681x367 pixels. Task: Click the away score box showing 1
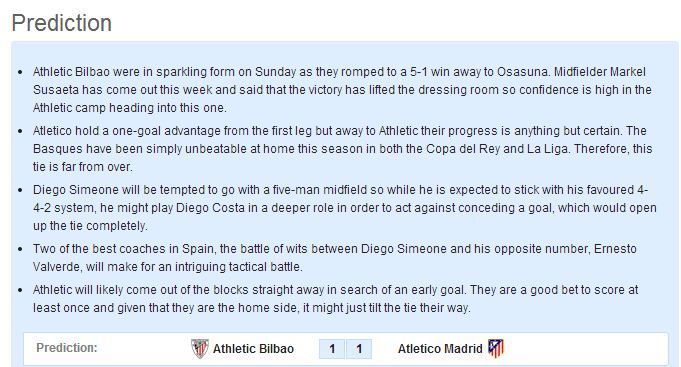(359, 349)
